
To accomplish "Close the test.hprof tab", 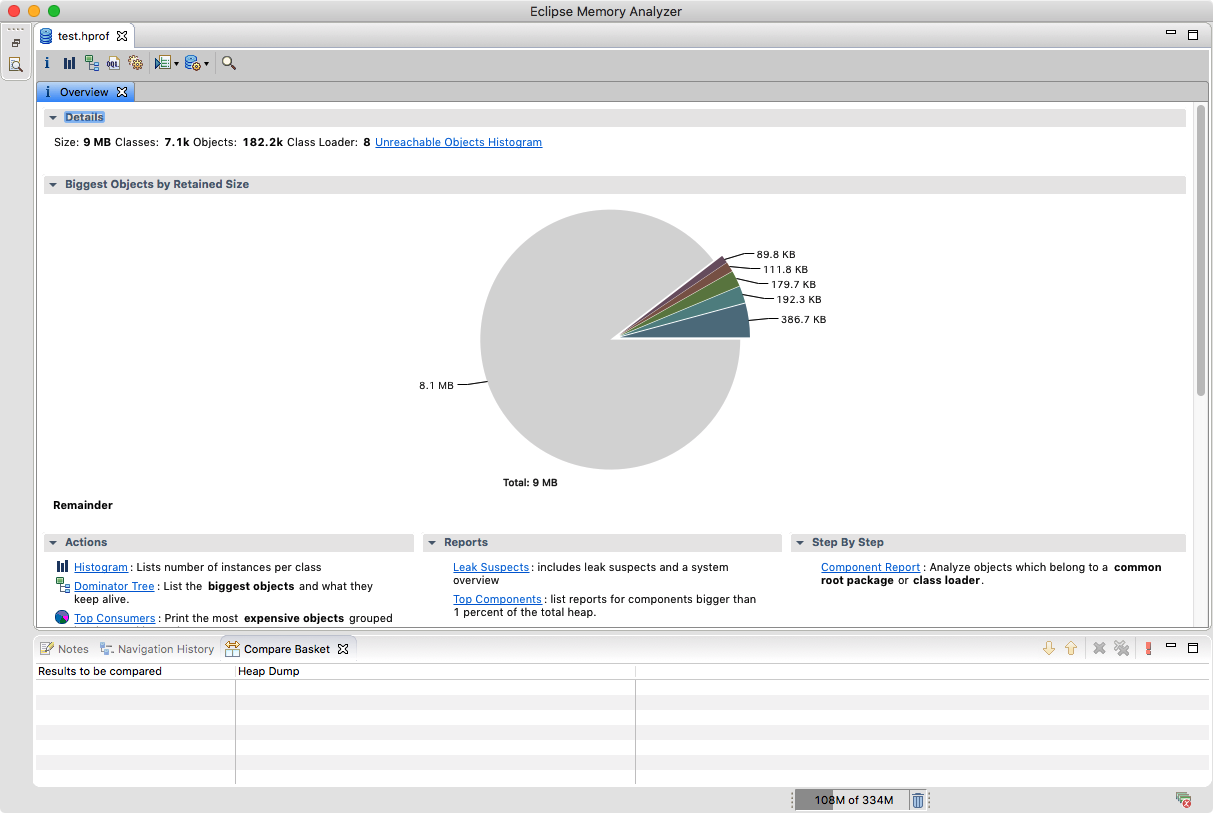I will [x=122, y=36].
